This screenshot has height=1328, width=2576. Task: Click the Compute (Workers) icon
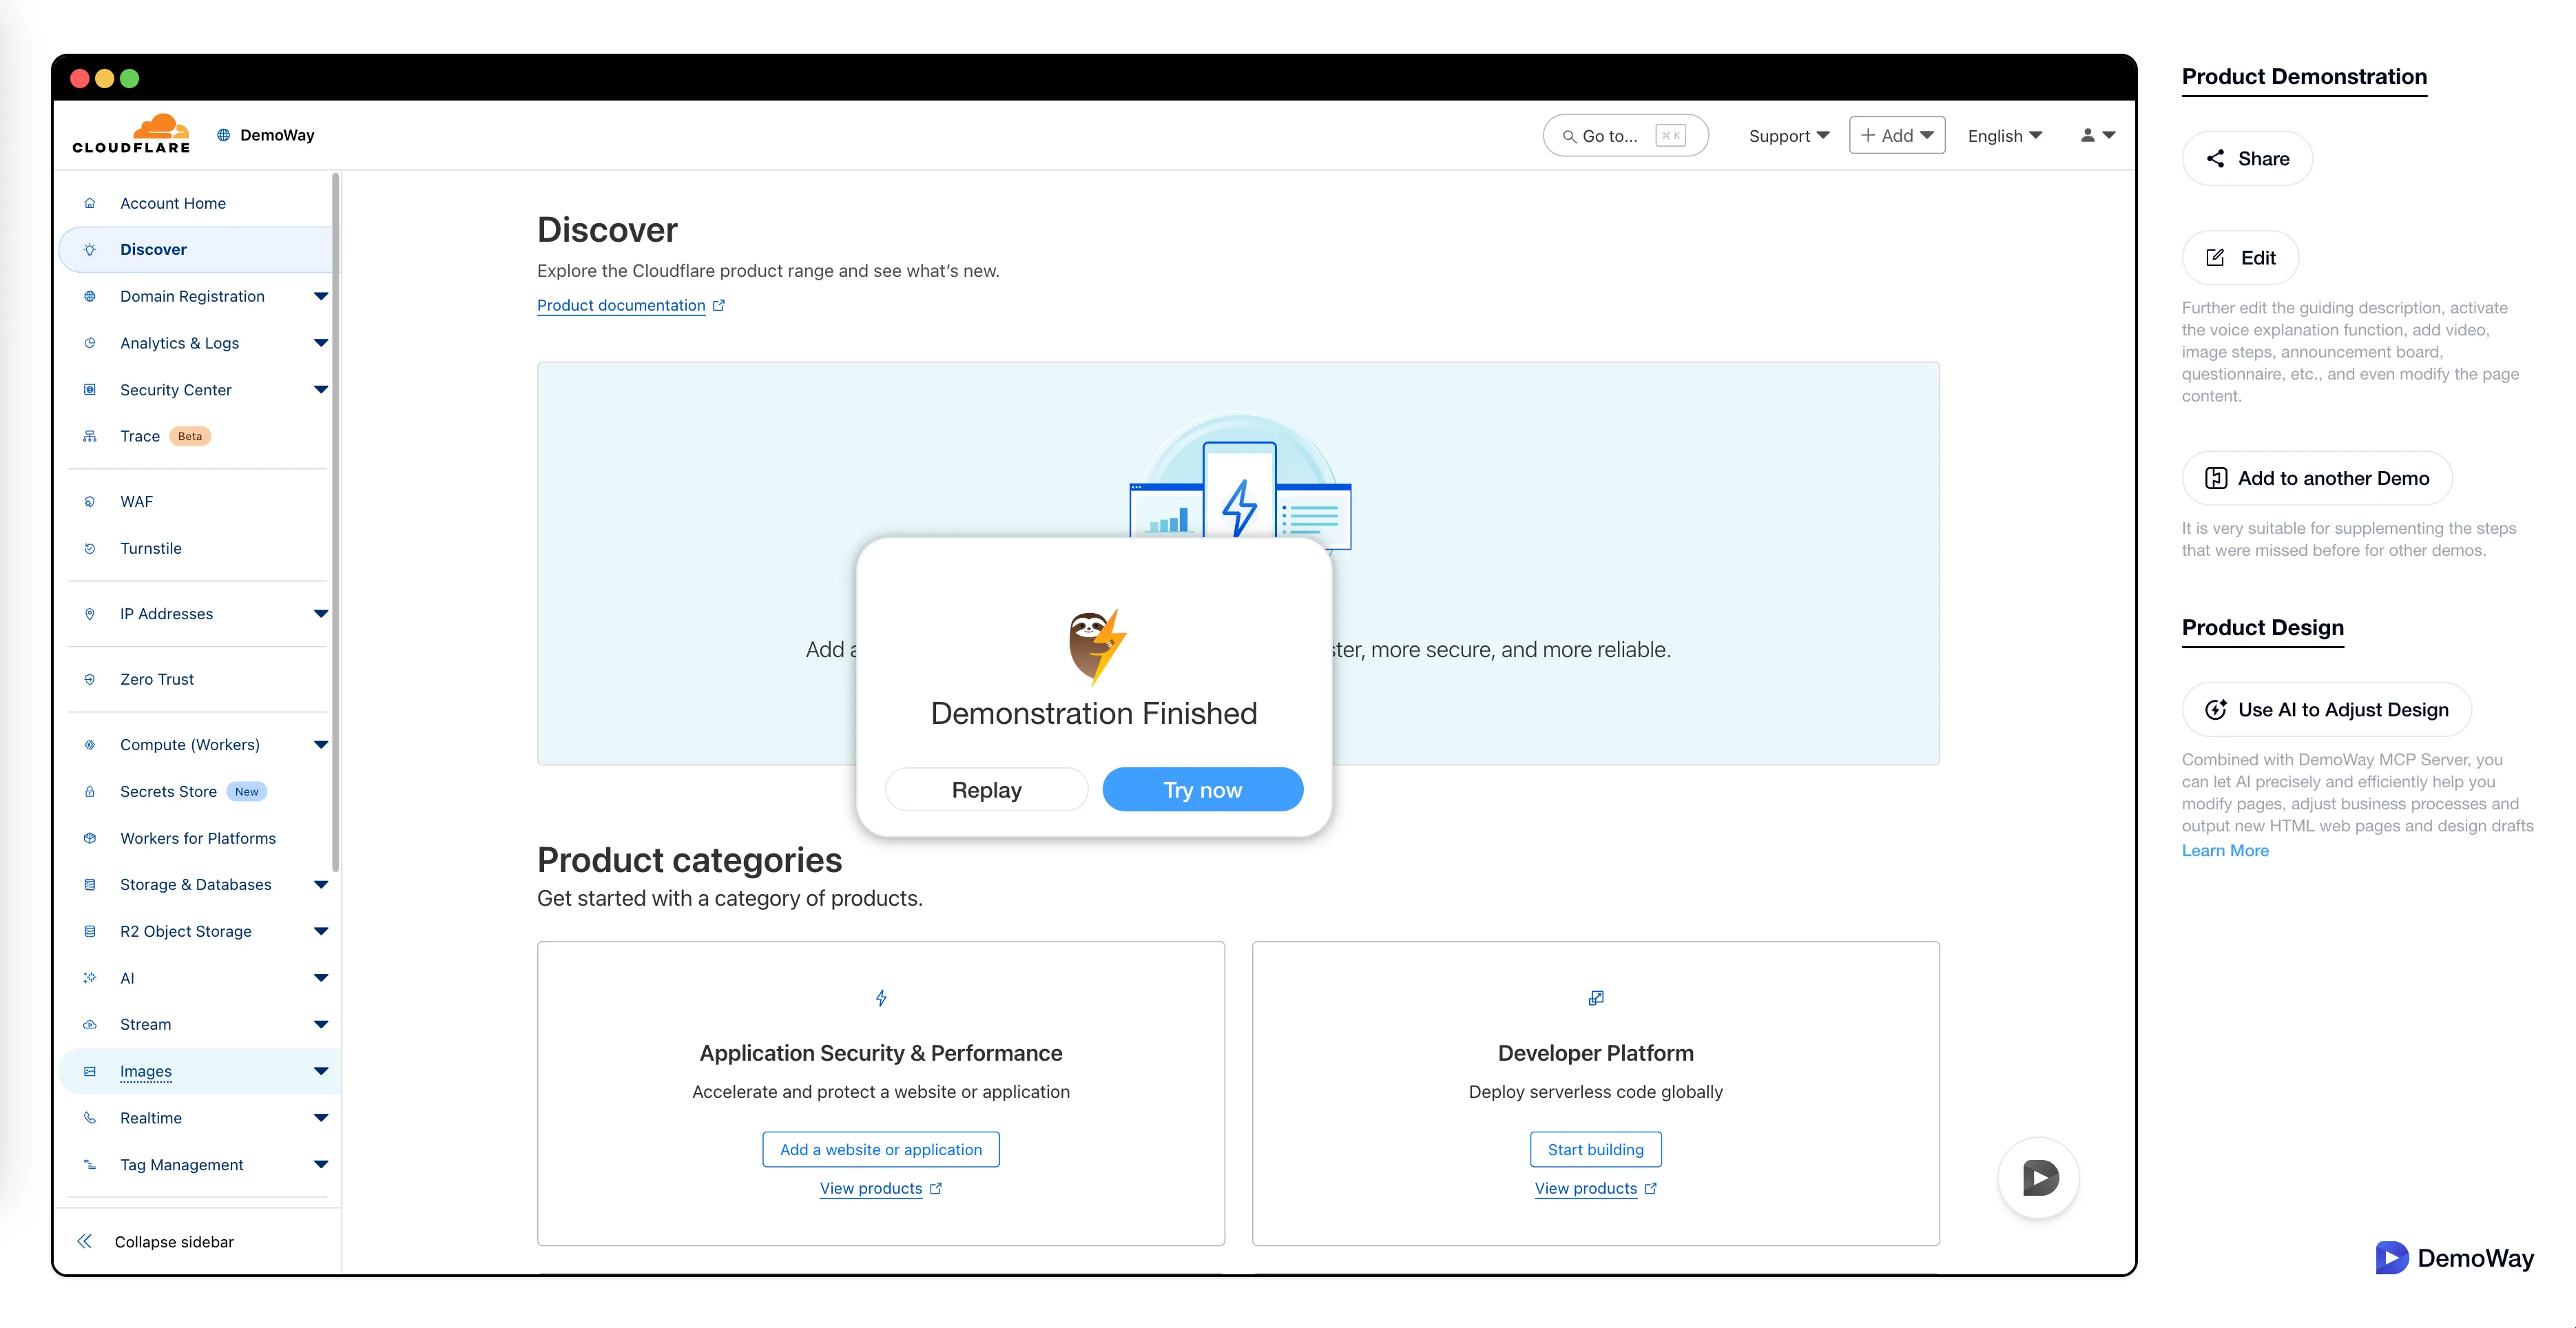90,745
